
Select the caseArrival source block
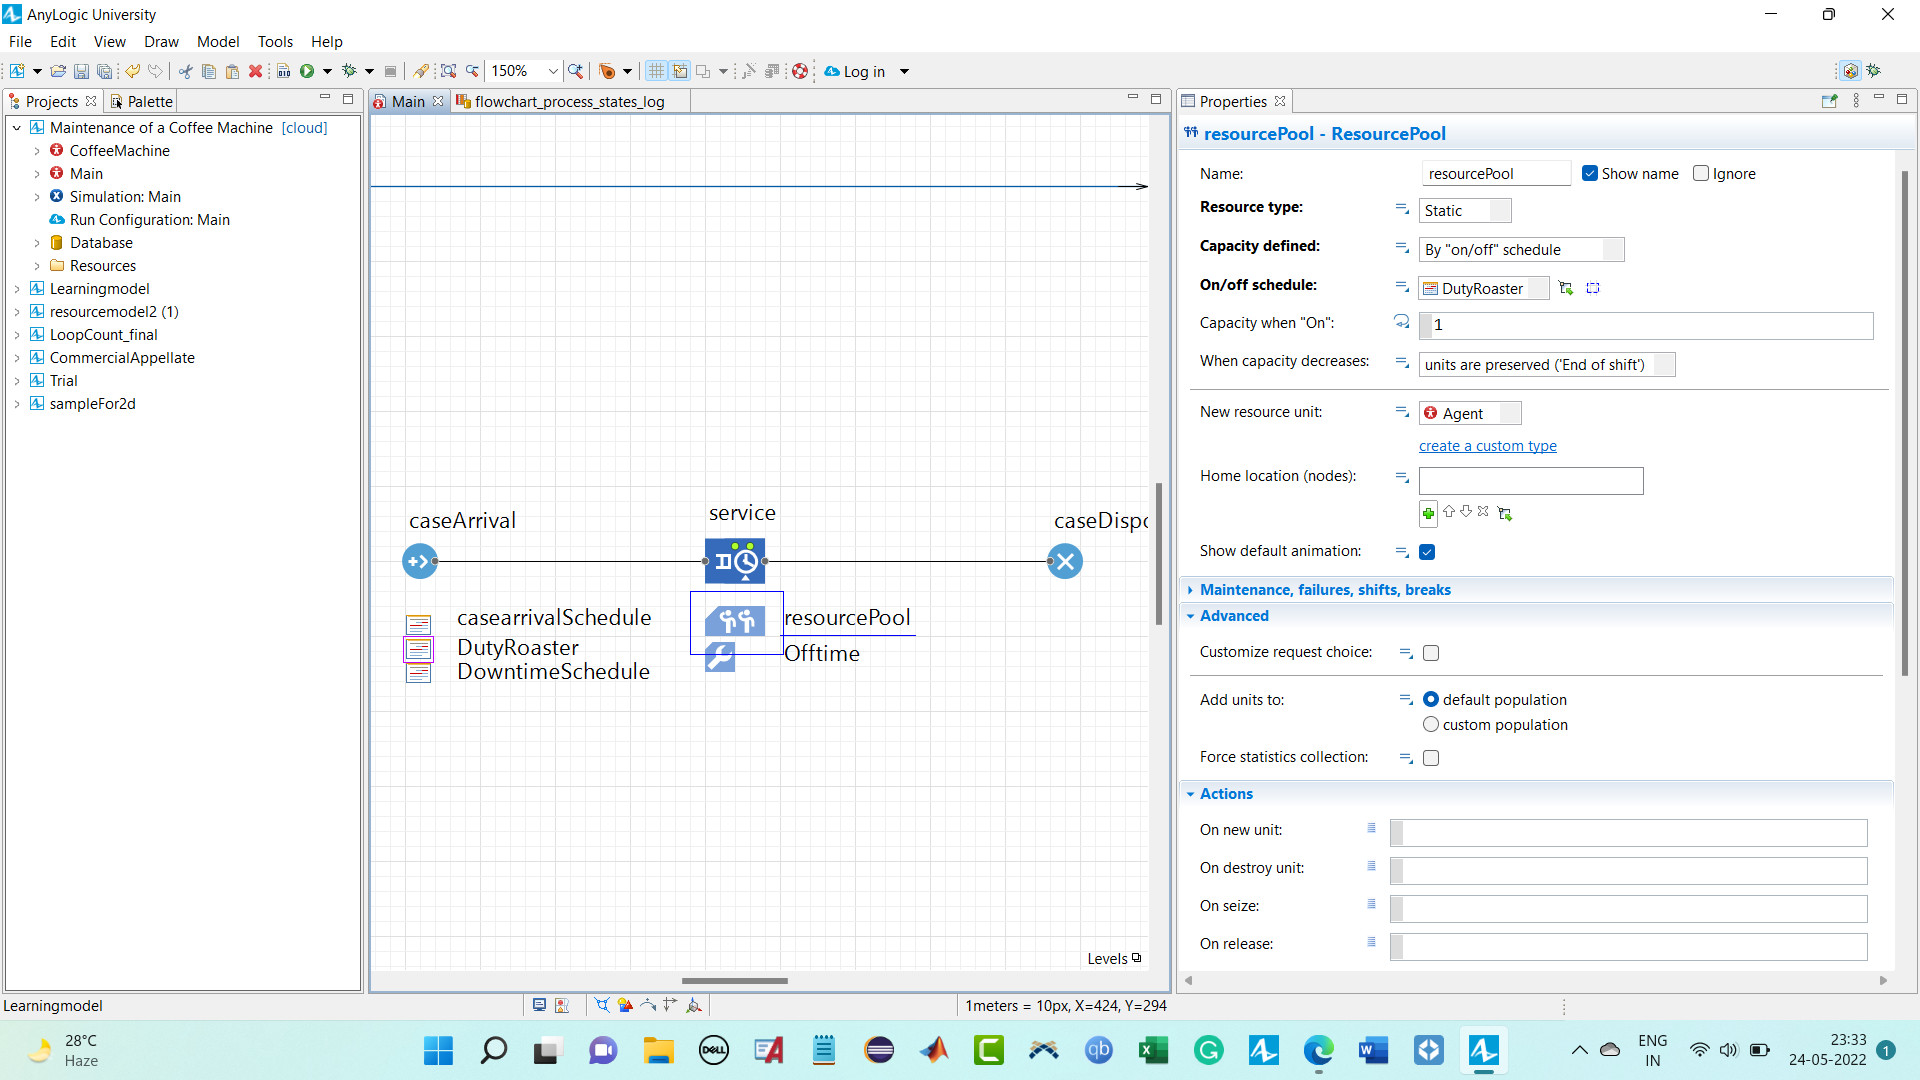pos(419,561)
